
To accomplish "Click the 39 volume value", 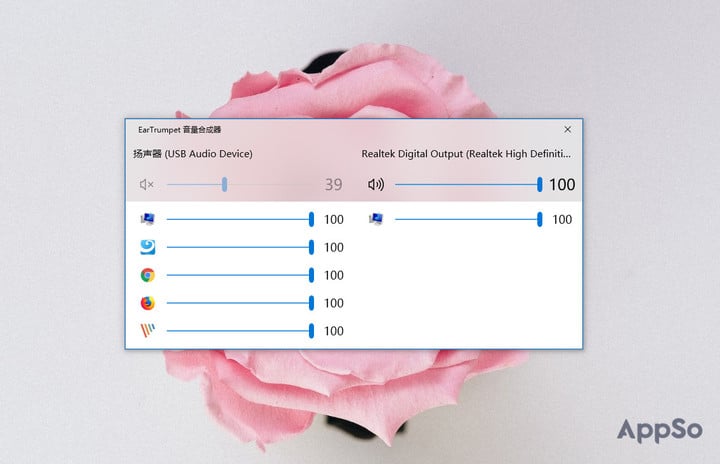I will (x=333, y=185).
